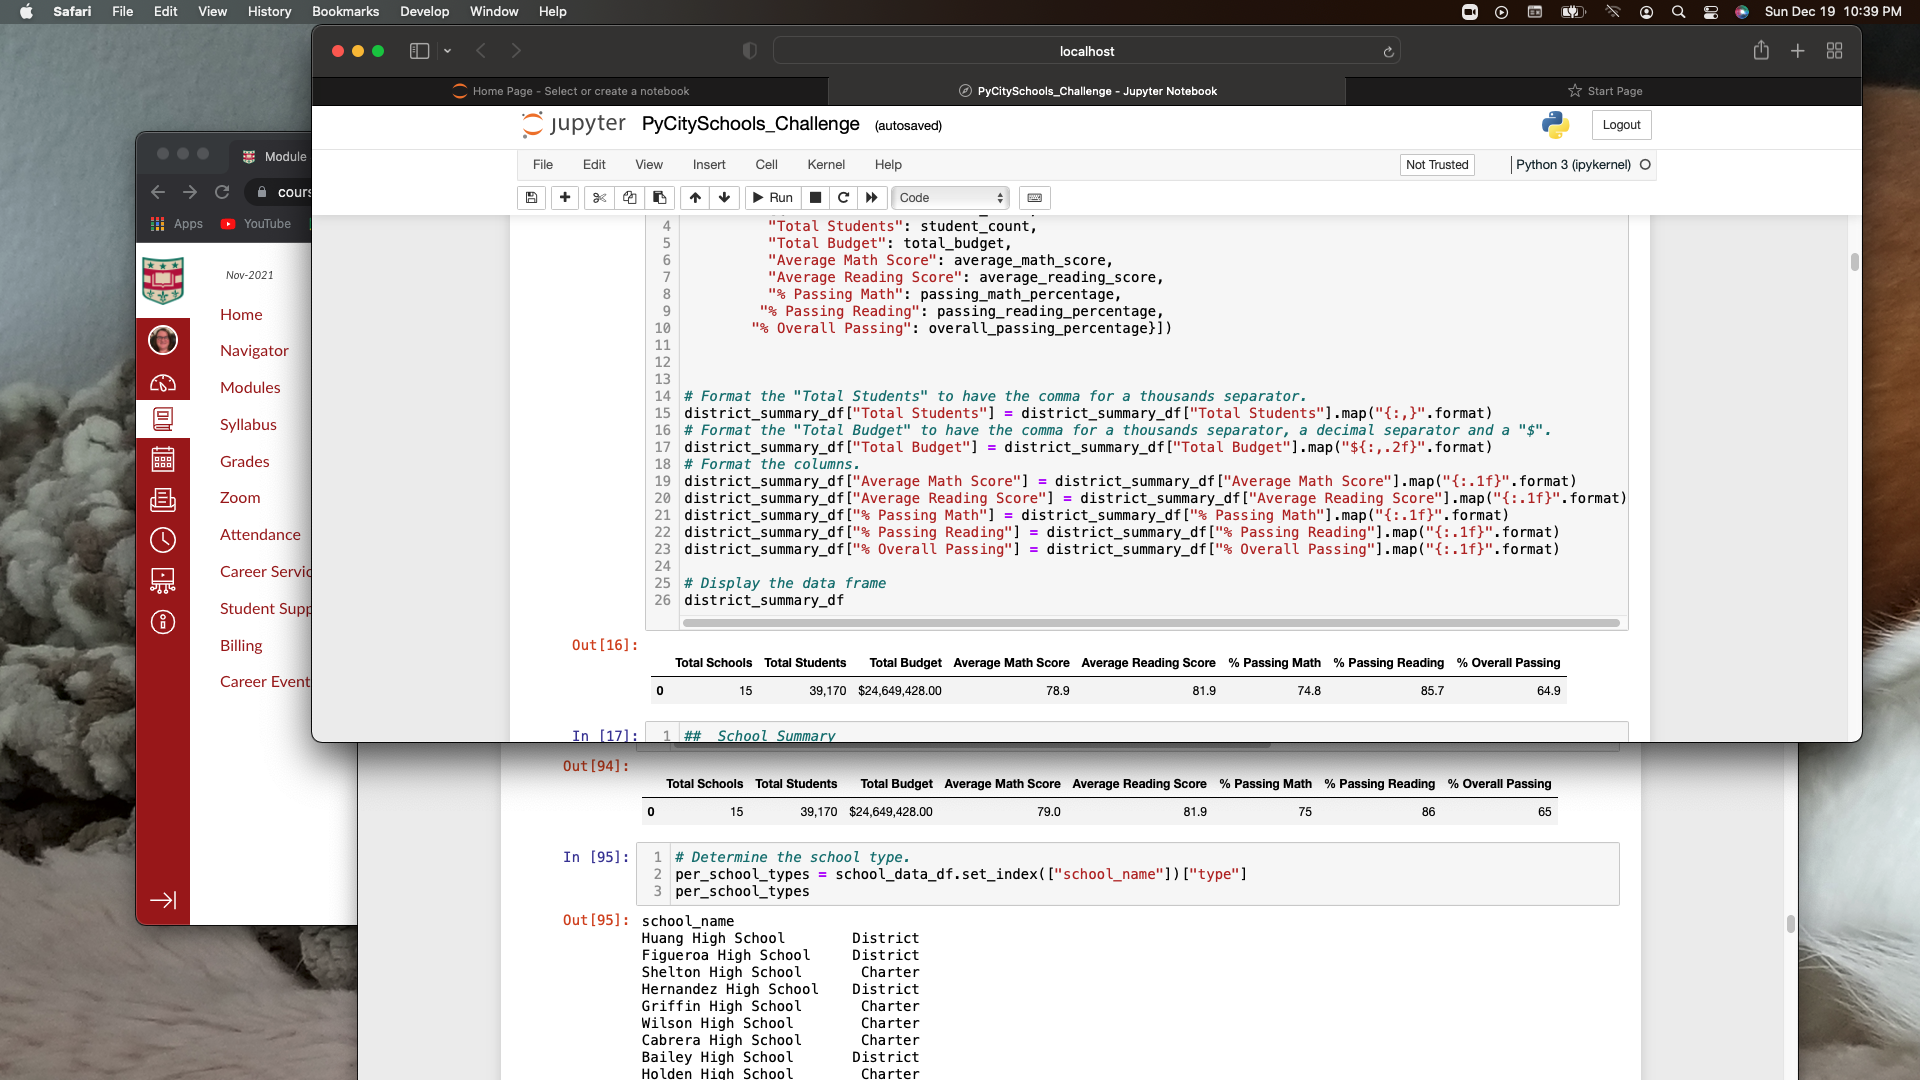1920x1080 pixels.
Task: Open cell type Code dropdown
Action: [950, 198]
